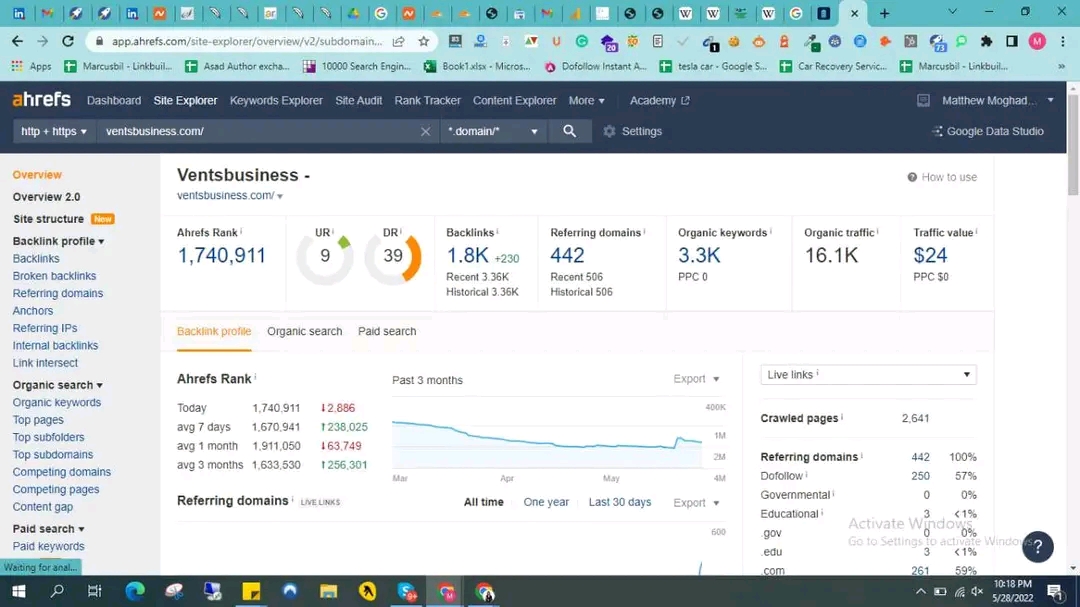Open the *.domain/* mode dropdown

492,131
